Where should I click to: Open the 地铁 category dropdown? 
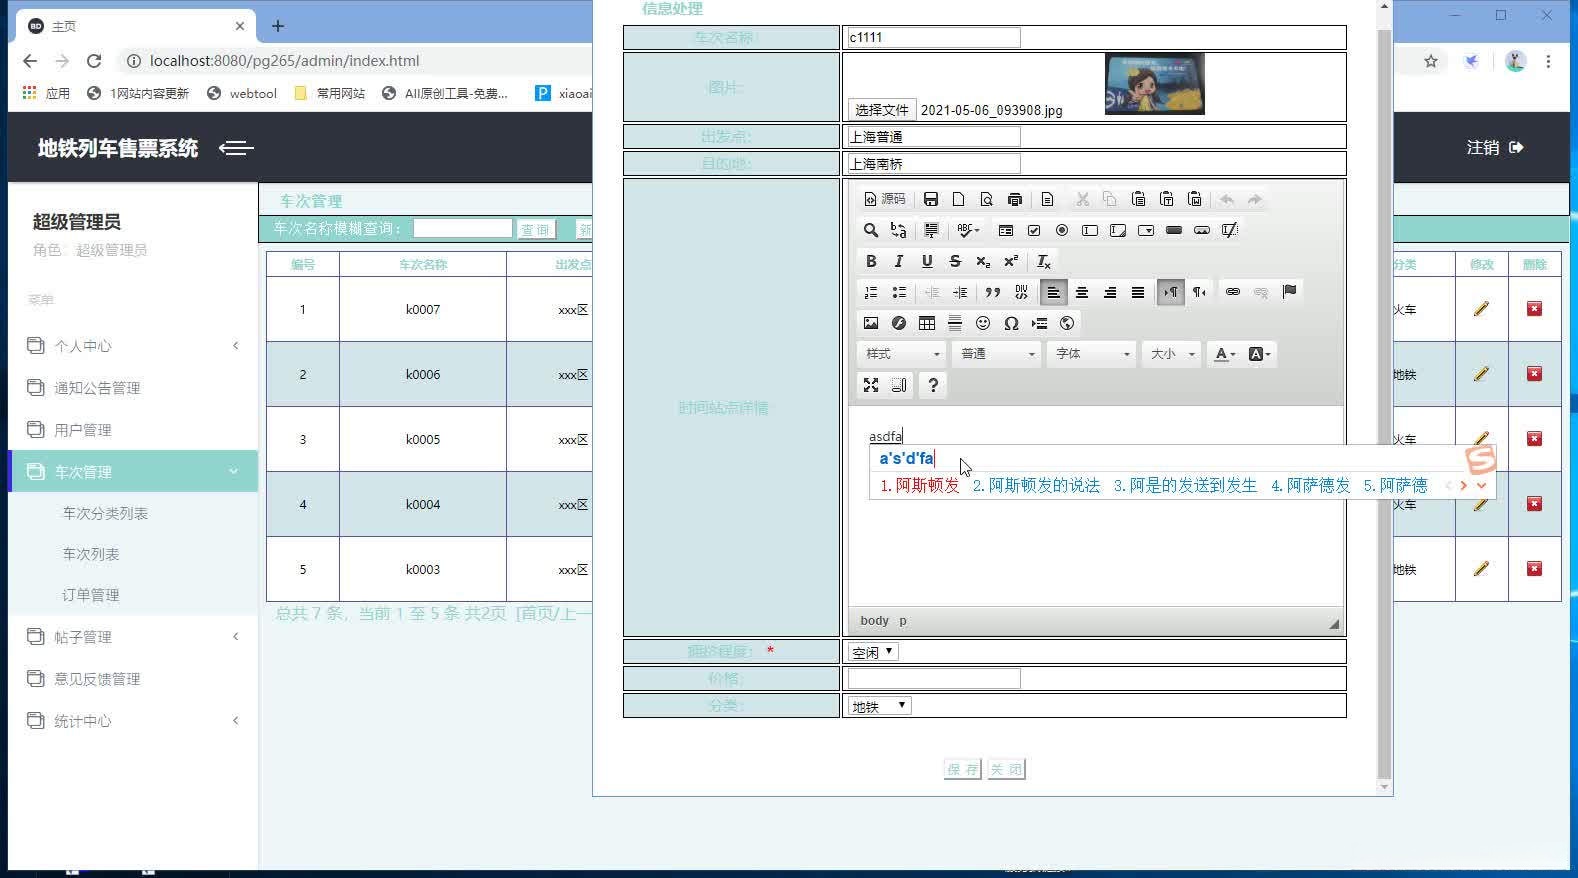coord(879,706)
